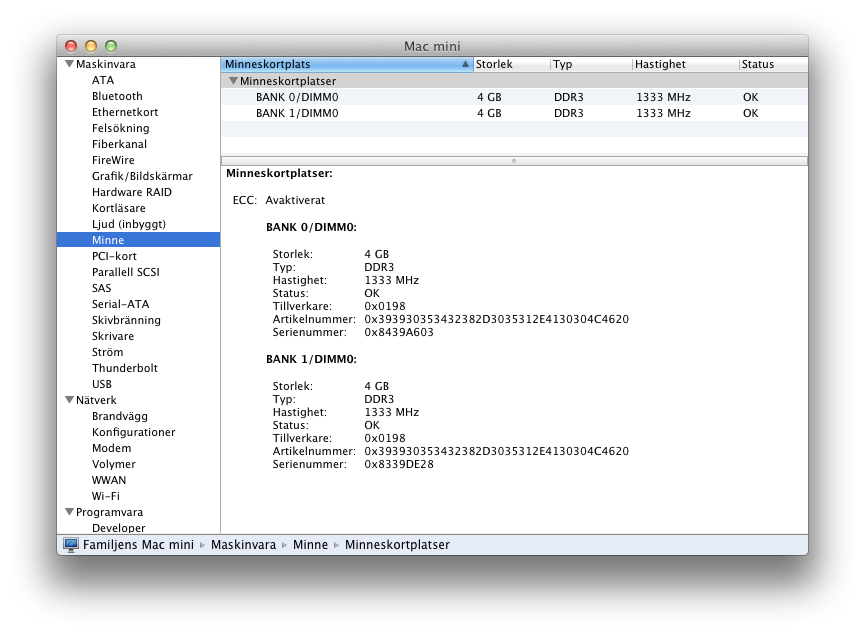Screen dimensions: 865x634
Task: Select Konfigurationer network item
Action: coord(134,432)
